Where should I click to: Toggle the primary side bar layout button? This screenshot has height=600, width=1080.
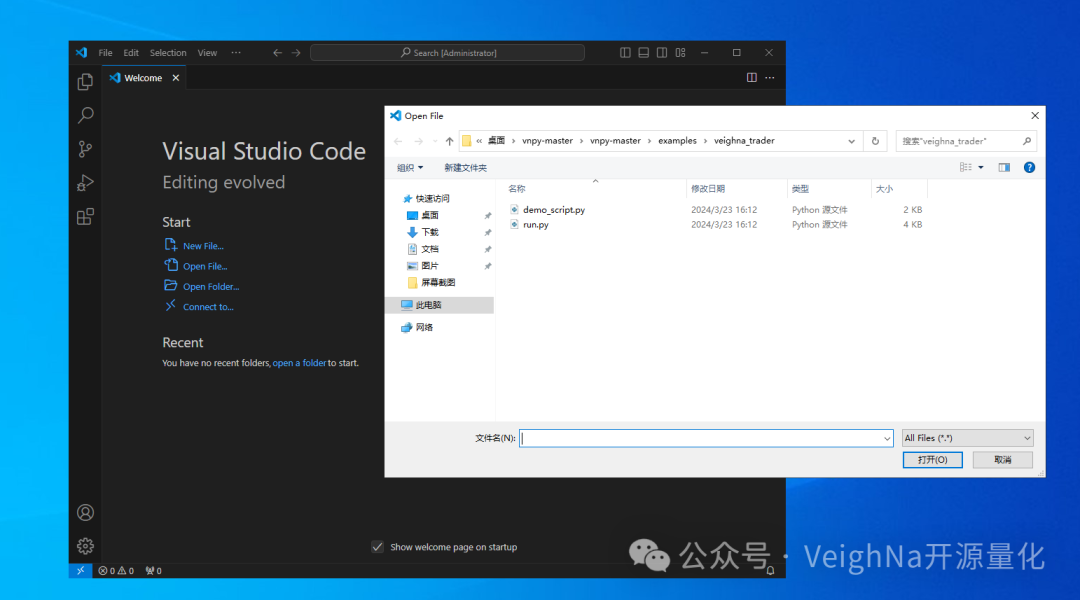coord(625,53)
